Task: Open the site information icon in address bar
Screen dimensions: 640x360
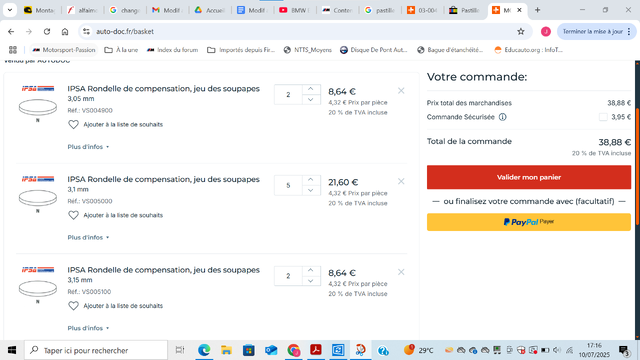Action: coord(86,31)
